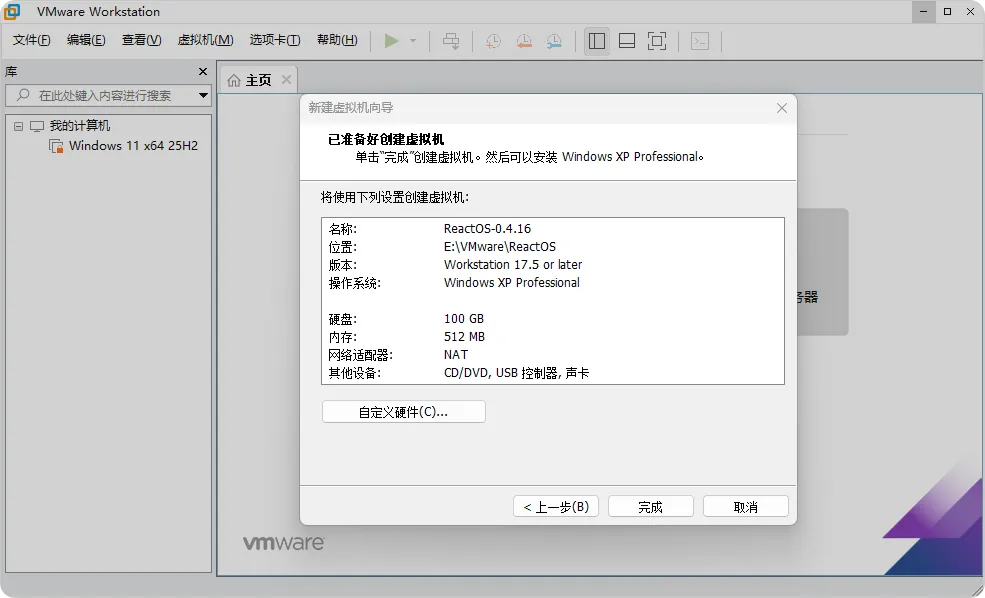
Task: Select the Windows 11 x64 25H2 VM
Action: tap(133, 146)
